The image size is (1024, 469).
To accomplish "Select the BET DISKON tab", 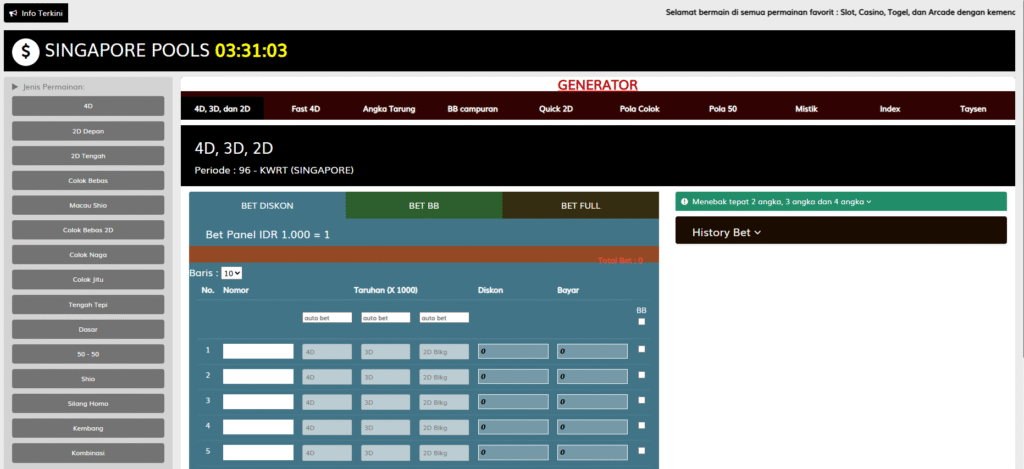I will (x=267, y=206).
